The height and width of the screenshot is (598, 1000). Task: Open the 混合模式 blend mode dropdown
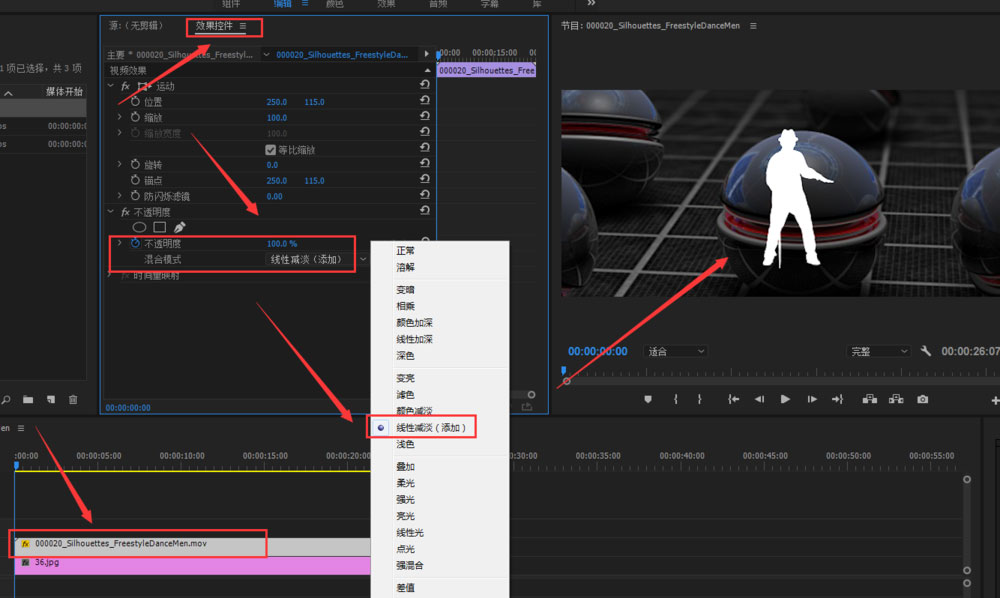point(315,260)
